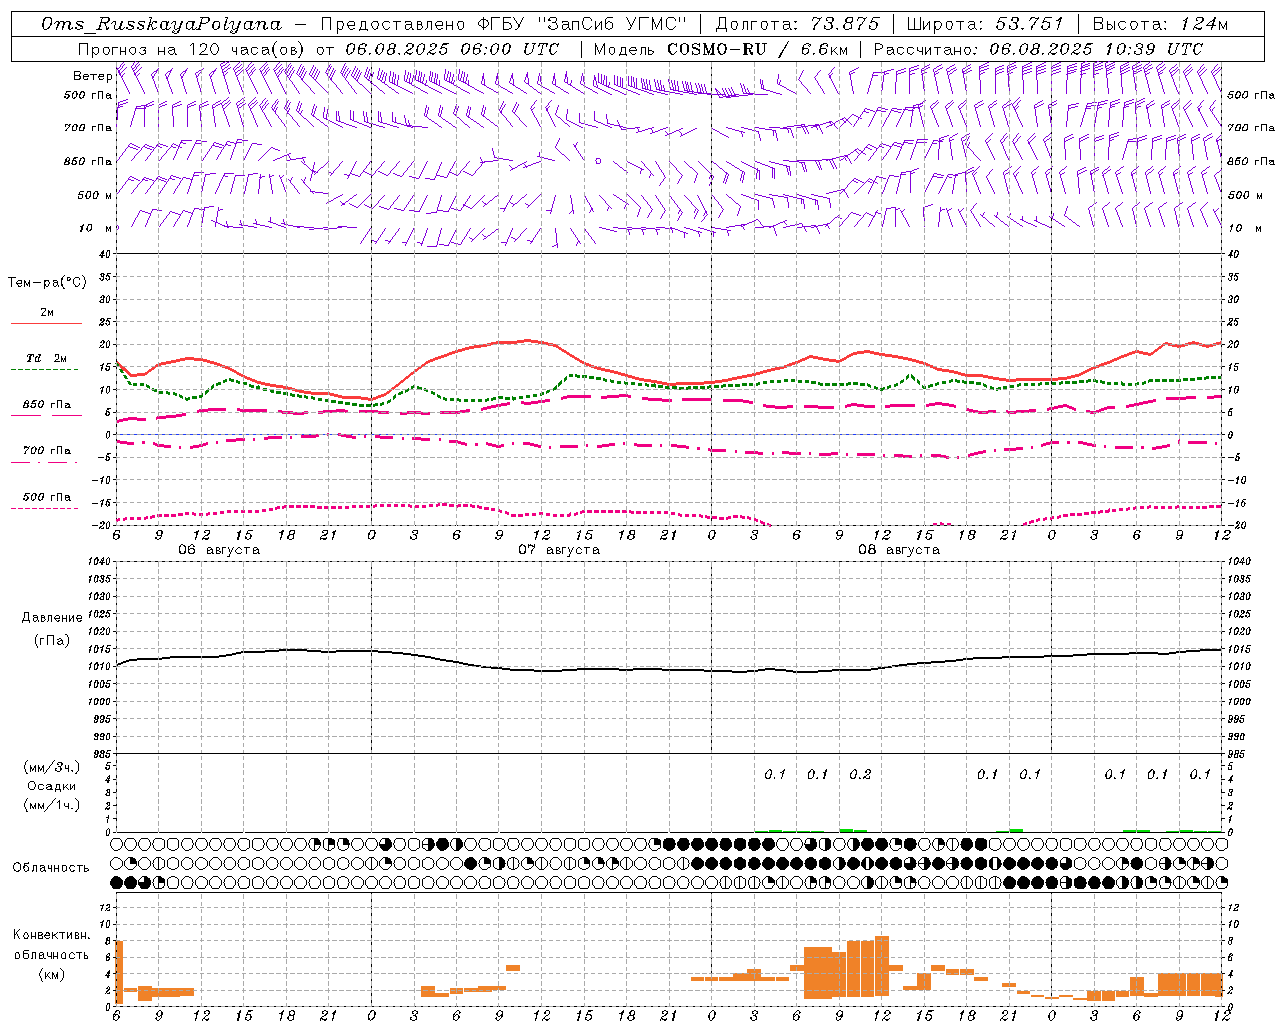Click the Модель COSMO-RU / 6.6км label

719,49
